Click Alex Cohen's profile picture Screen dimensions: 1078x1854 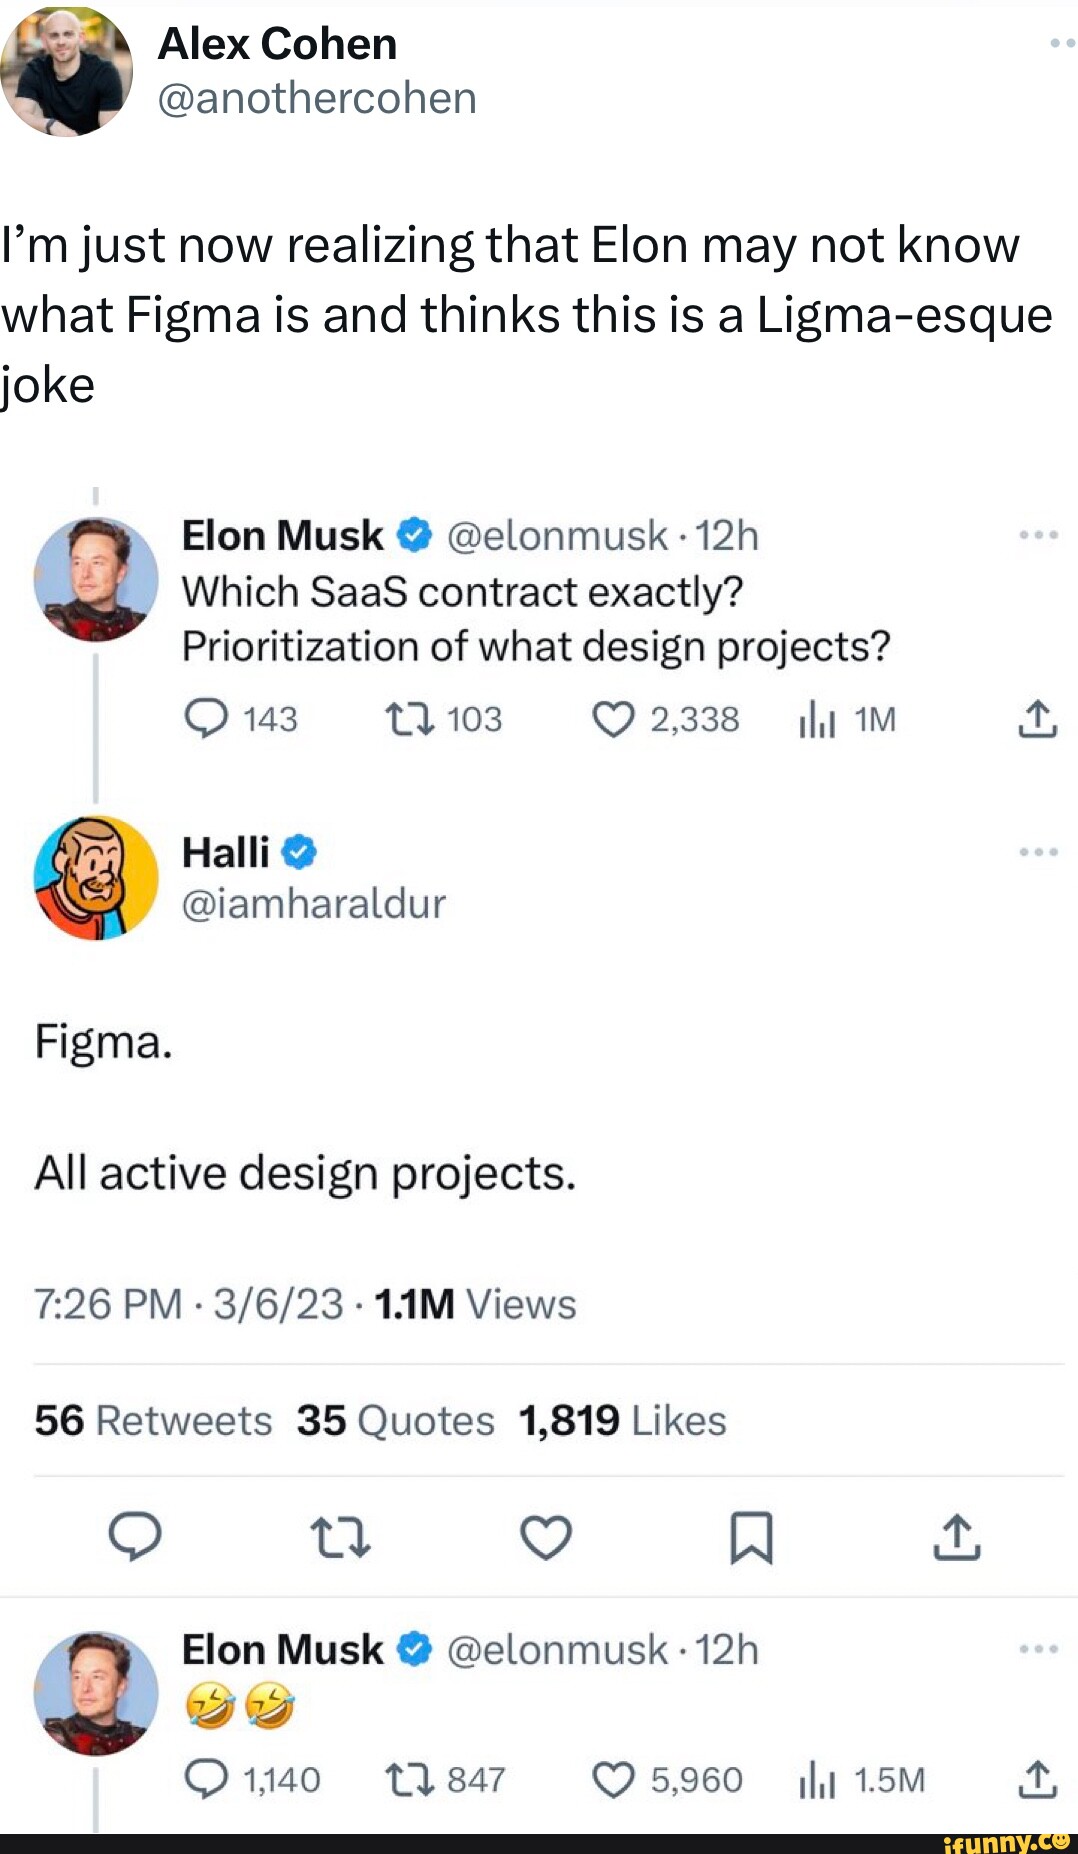coord(67,70)
